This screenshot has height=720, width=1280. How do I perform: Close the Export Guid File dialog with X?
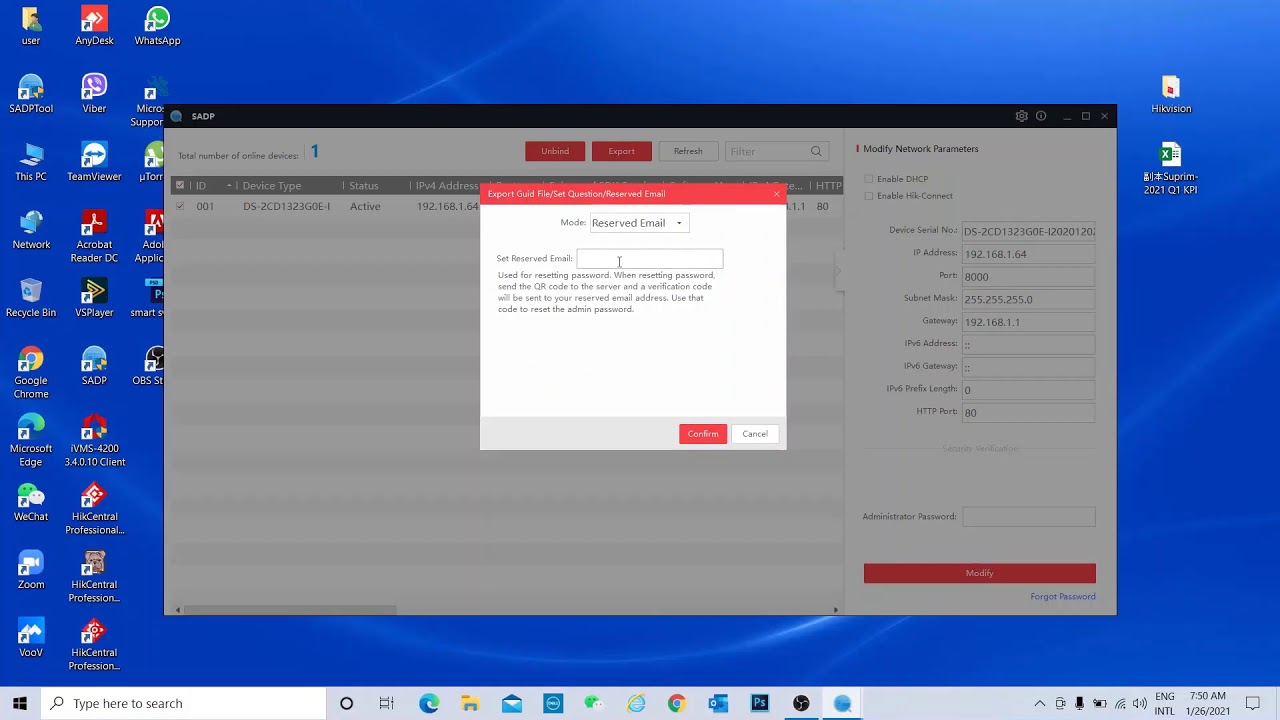pos(776,194)
